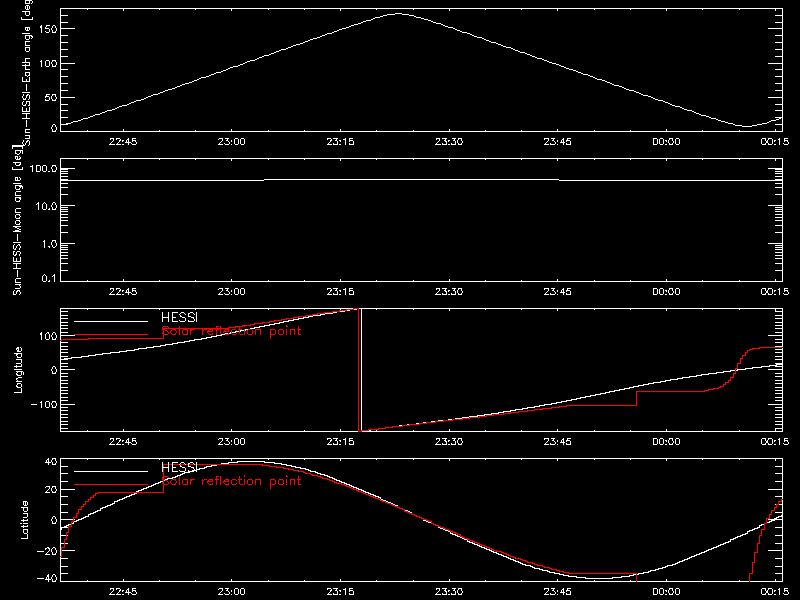800x600 pixels.
Task: Click '00:00' under the Latitude plot
Action: point(666,592)
